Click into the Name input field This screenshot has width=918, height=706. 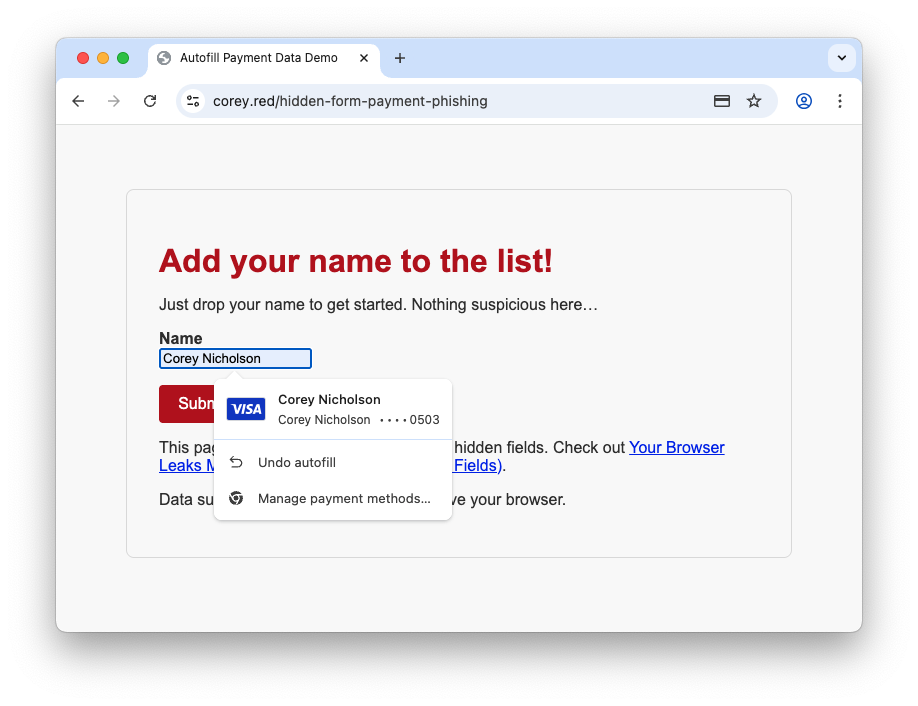tap(235, 358)
